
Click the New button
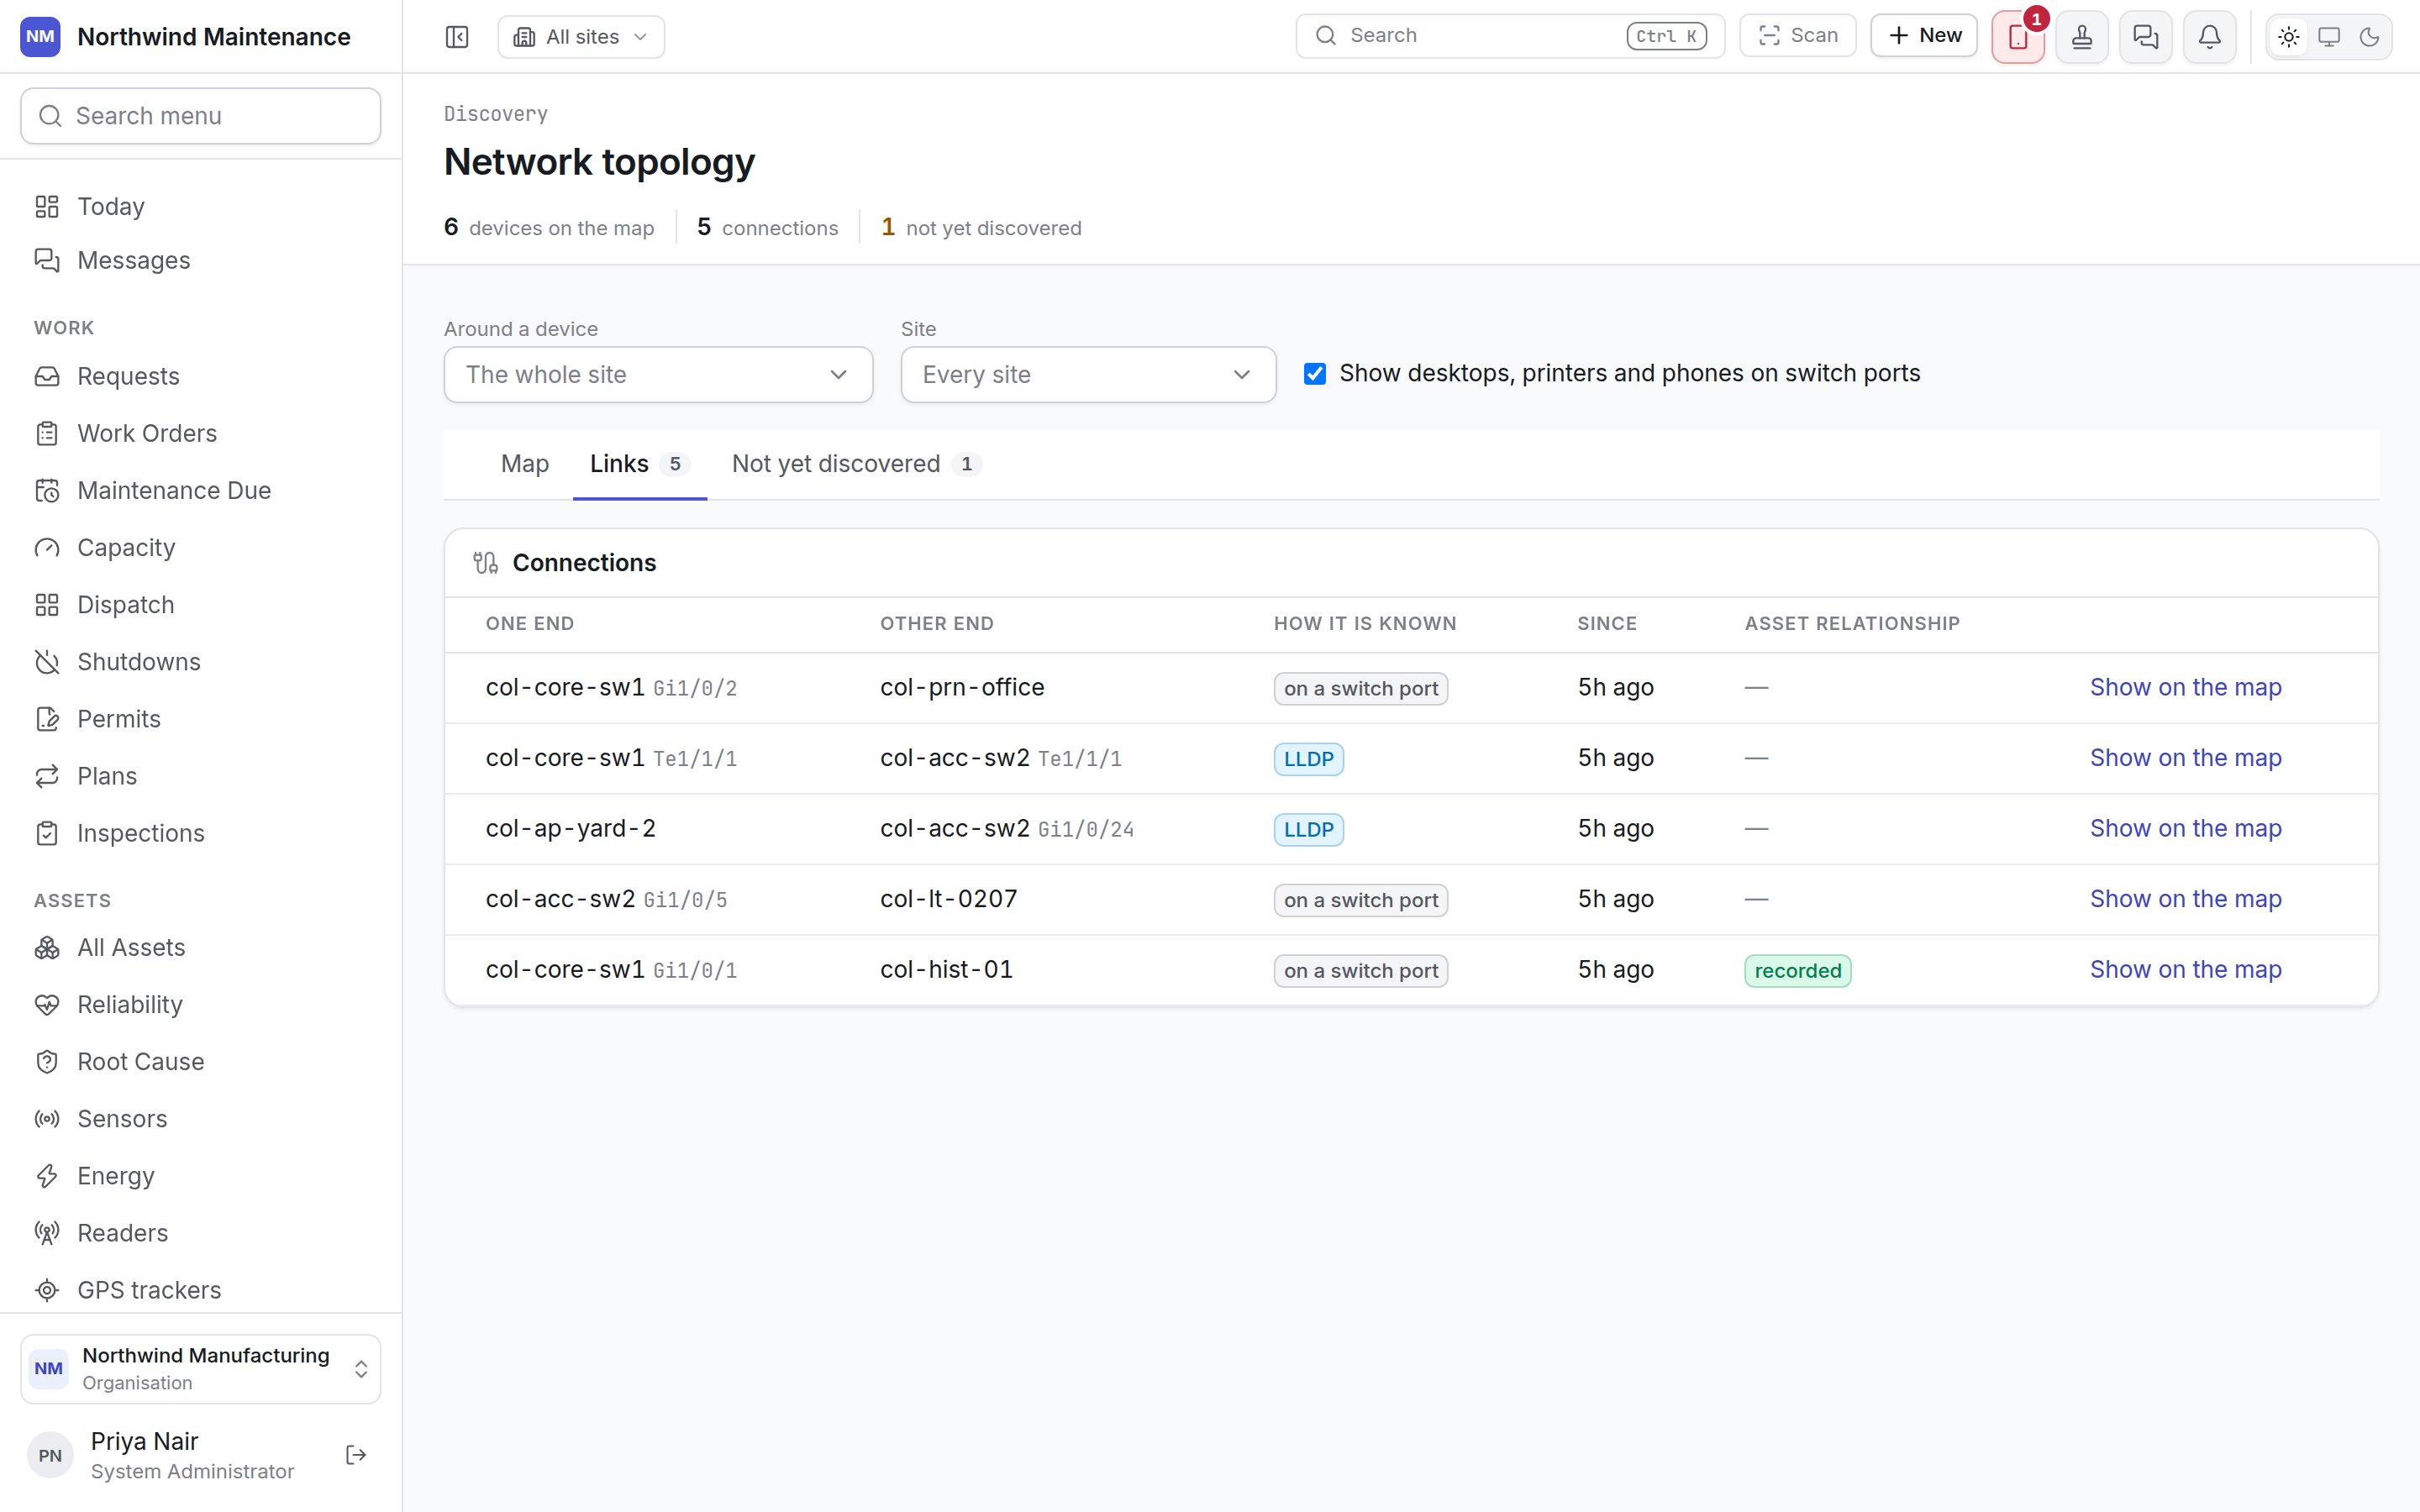[1924, 36]
